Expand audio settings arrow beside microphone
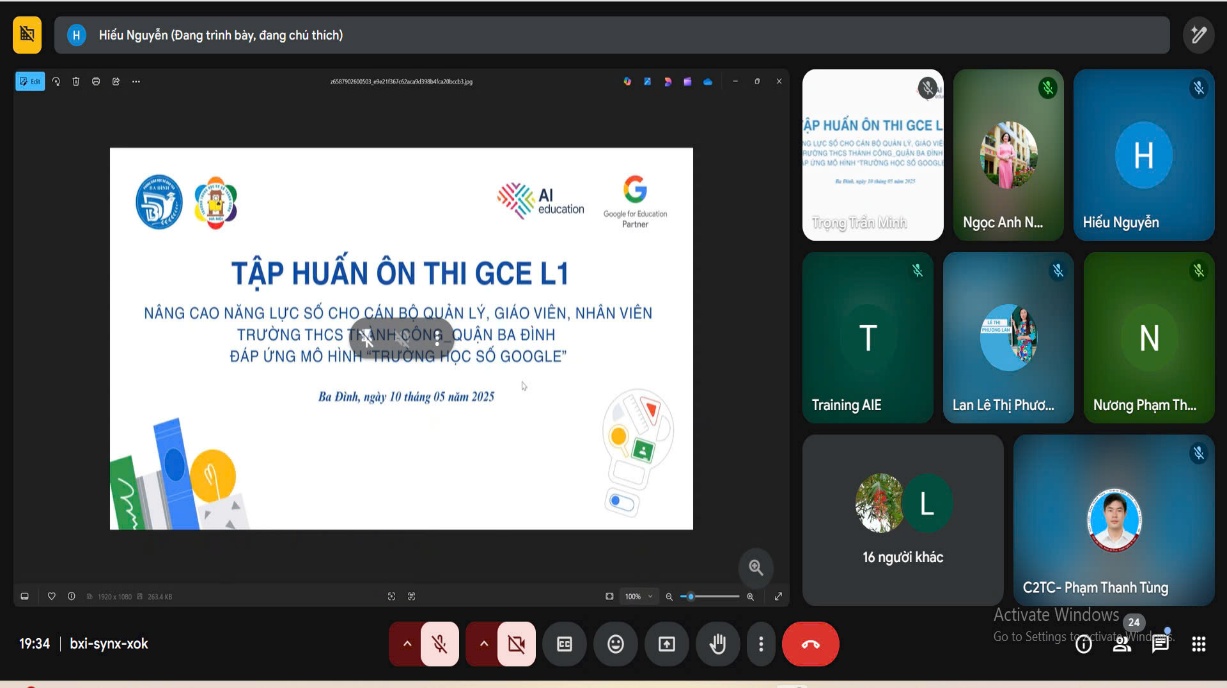 pos(407,644)
